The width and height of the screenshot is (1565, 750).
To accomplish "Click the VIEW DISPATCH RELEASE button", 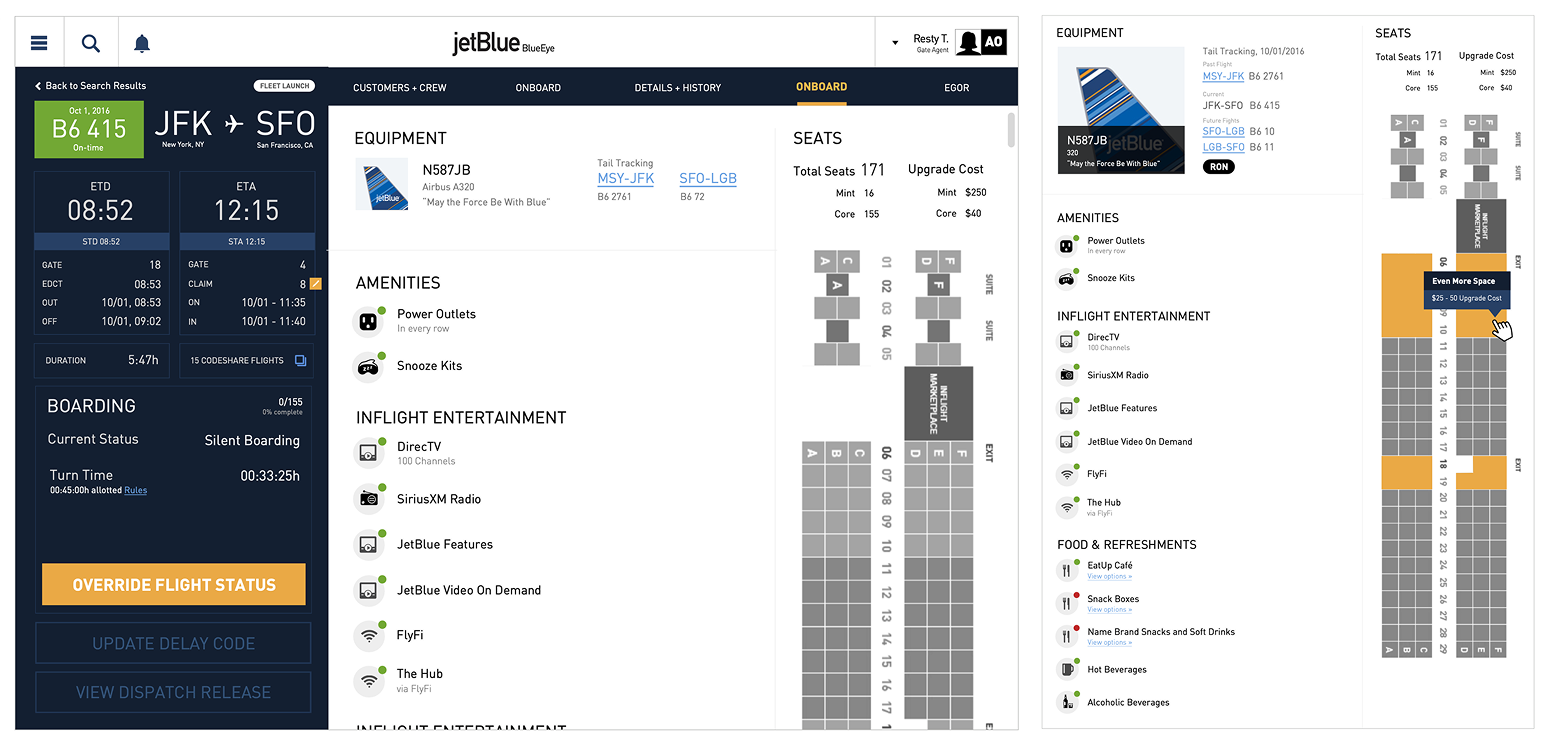I will pyautogui.click(x=173, y=692).
